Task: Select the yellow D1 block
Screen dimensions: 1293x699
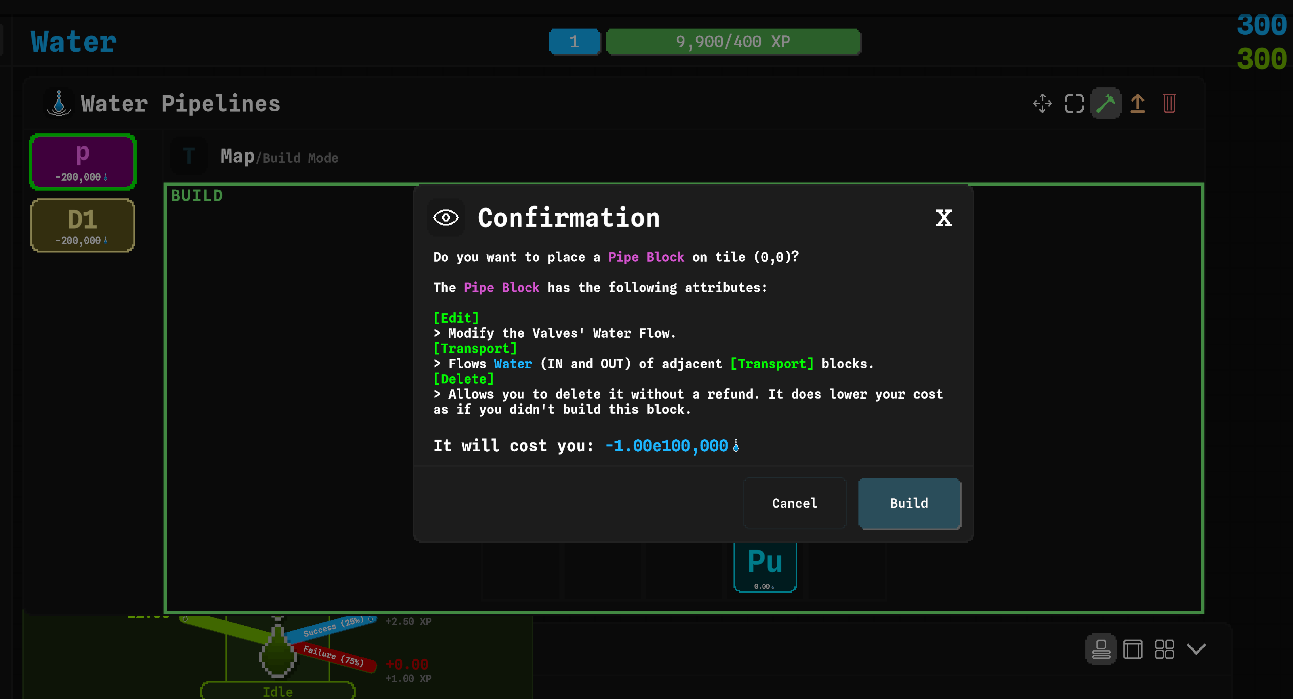Action: click(x=82, y=225)
